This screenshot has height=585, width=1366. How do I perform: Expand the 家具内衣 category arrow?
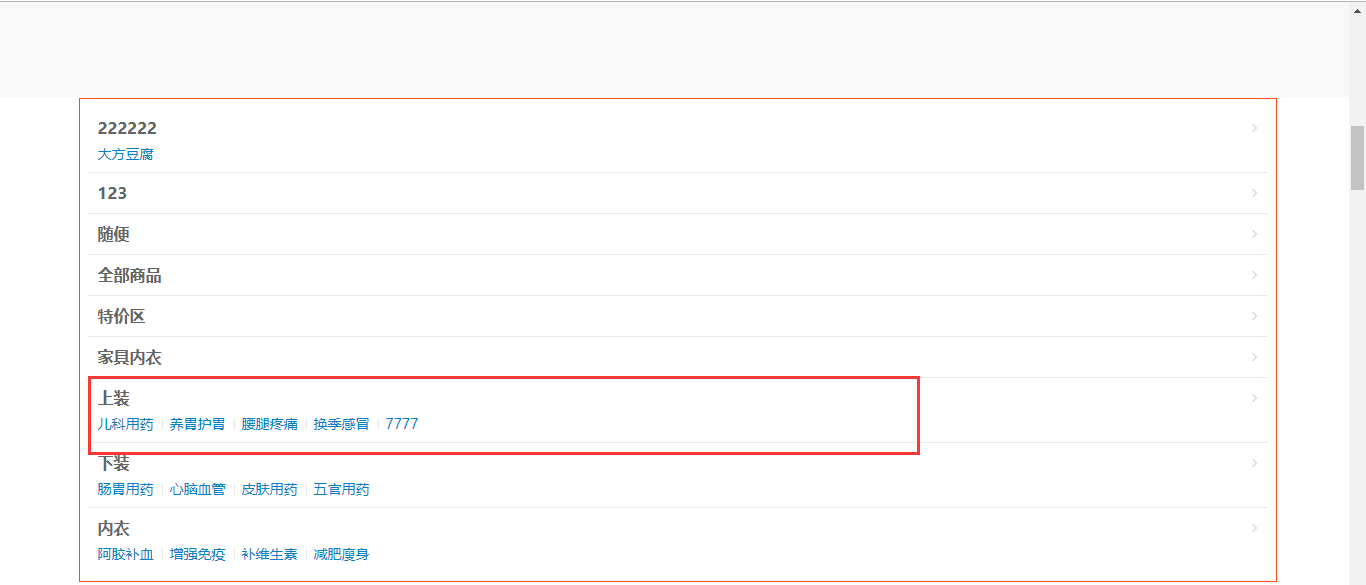click(1254, 357)
